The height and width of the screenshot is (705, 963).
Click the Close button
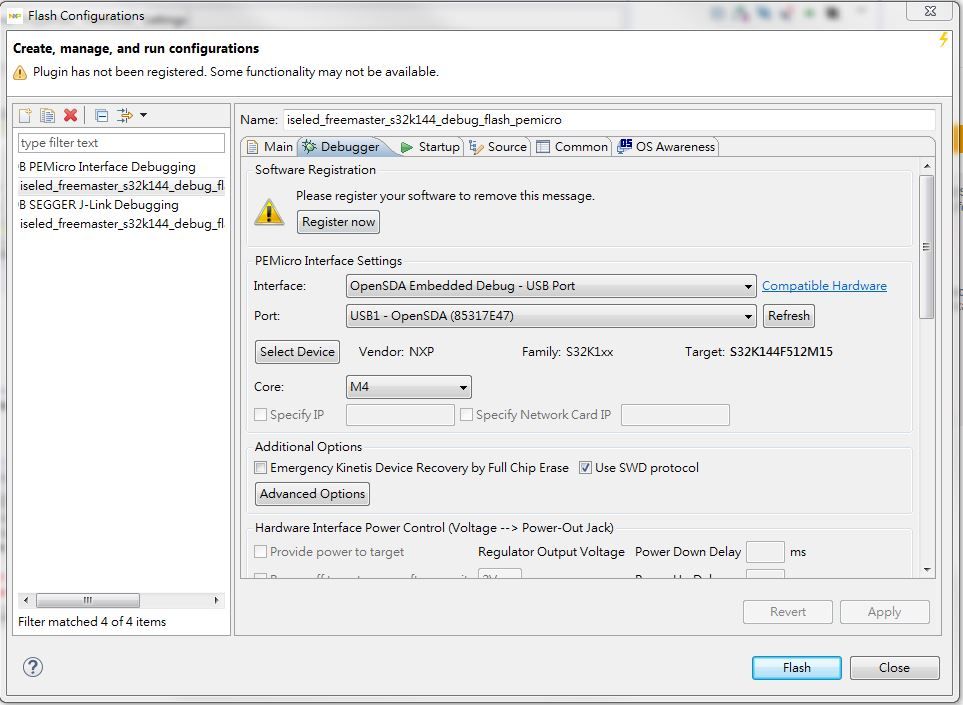894,668
